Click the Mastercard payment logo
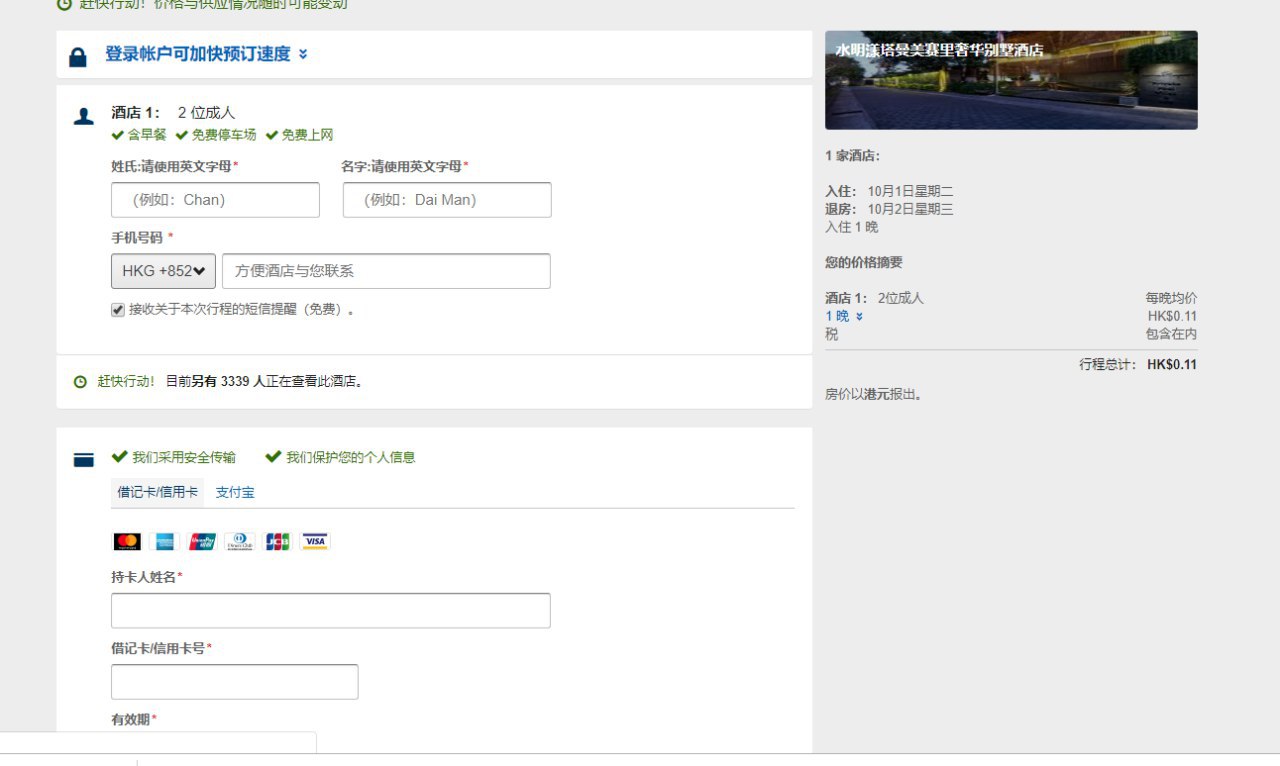 [127, 541]
